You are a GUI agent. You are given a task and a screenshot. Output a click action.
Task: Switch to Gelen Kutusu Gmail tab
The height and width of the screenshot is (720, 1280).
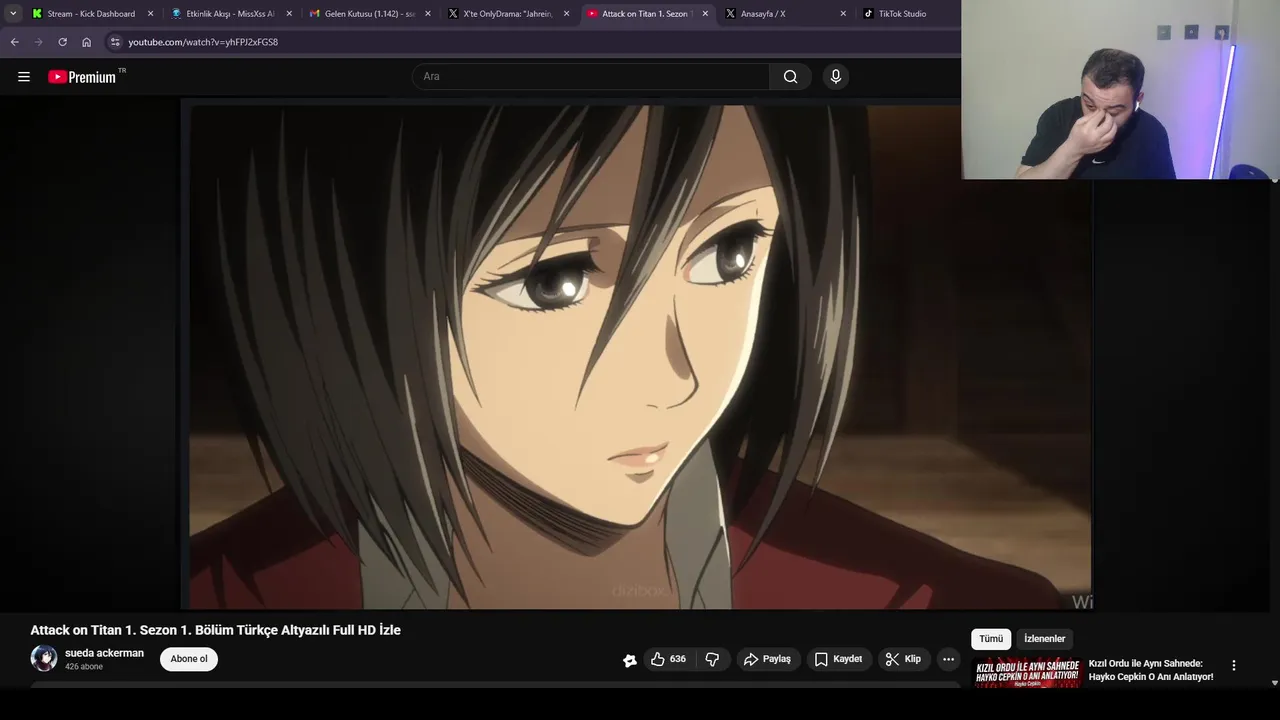coord(368,14)
